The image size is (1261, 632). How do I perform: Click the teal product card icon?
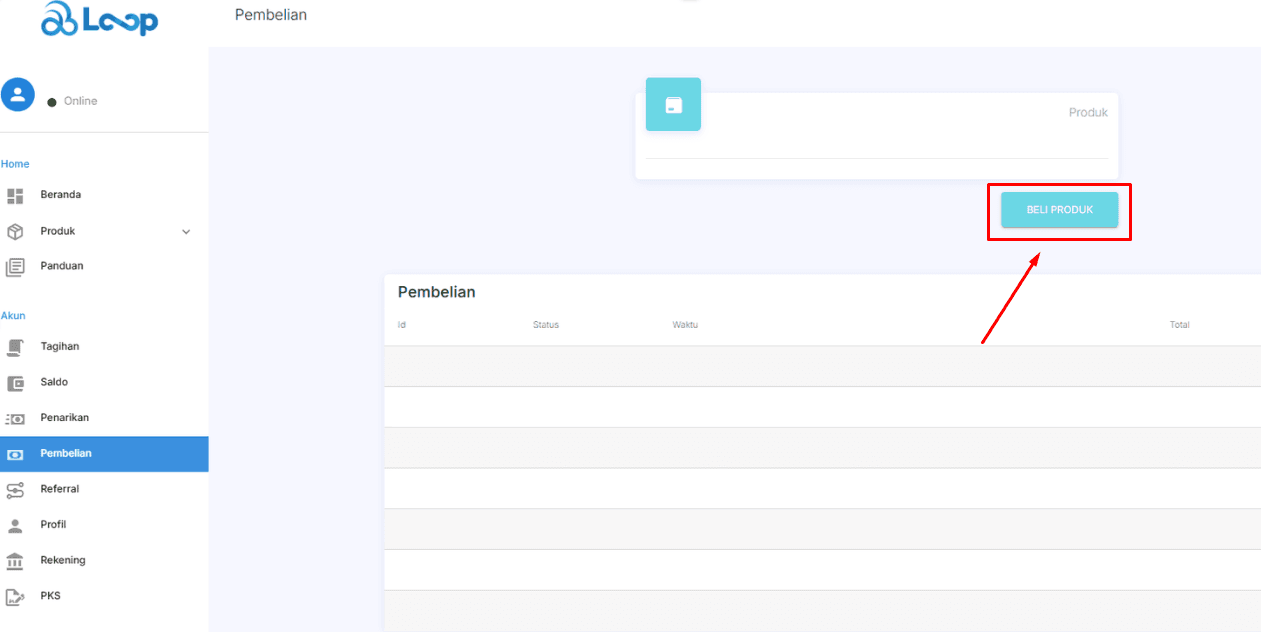[673, 105]
